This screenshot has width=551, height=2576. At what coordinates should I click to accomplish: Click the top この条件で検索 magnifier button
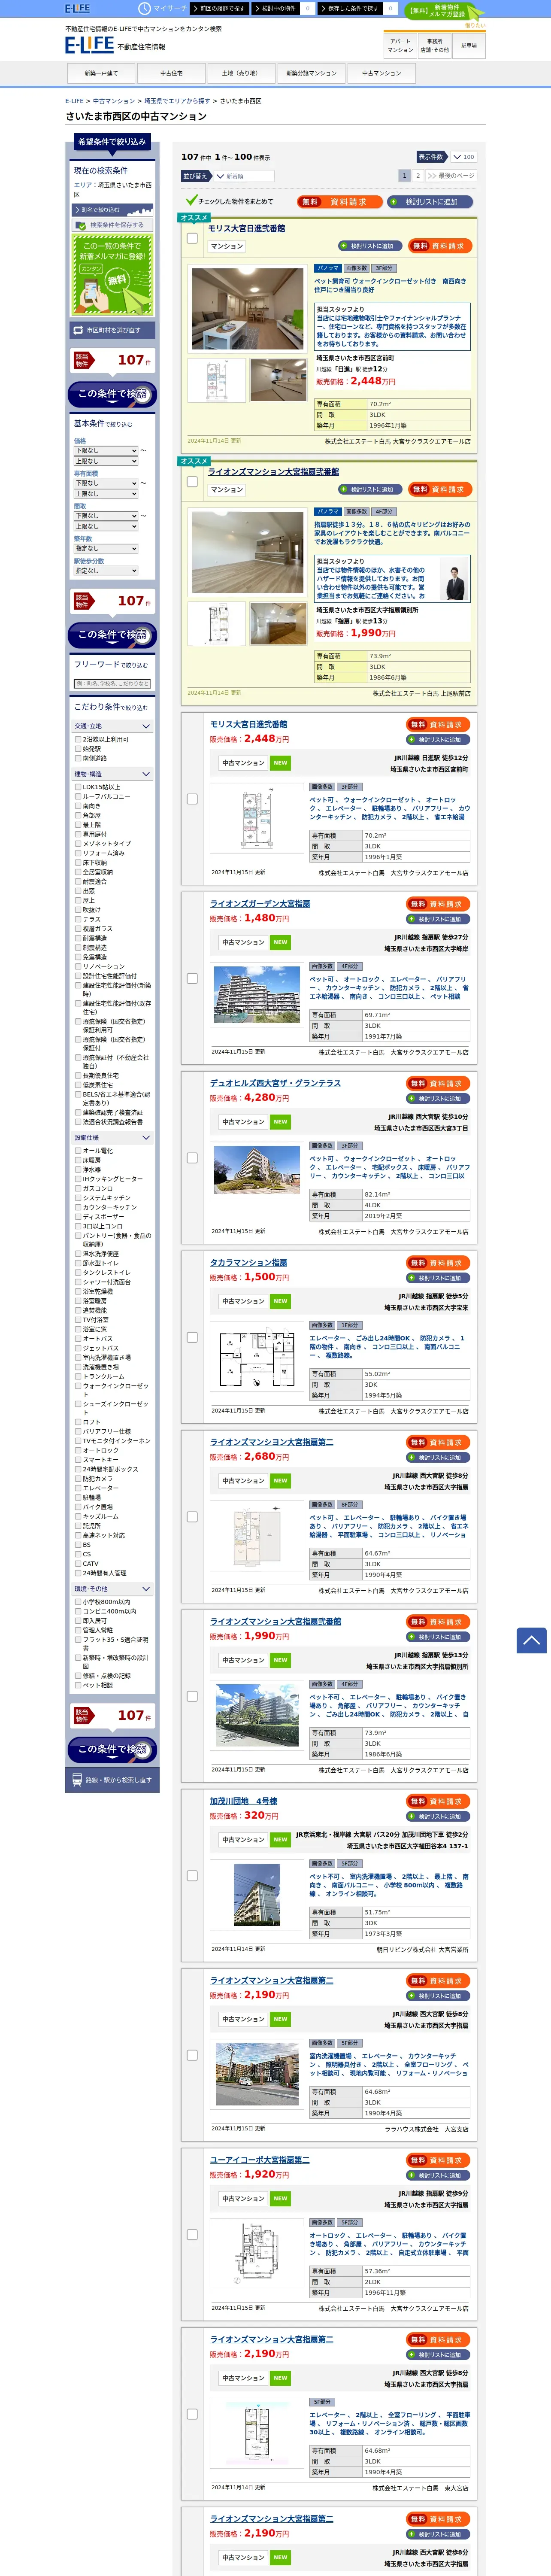click(112, 394)
